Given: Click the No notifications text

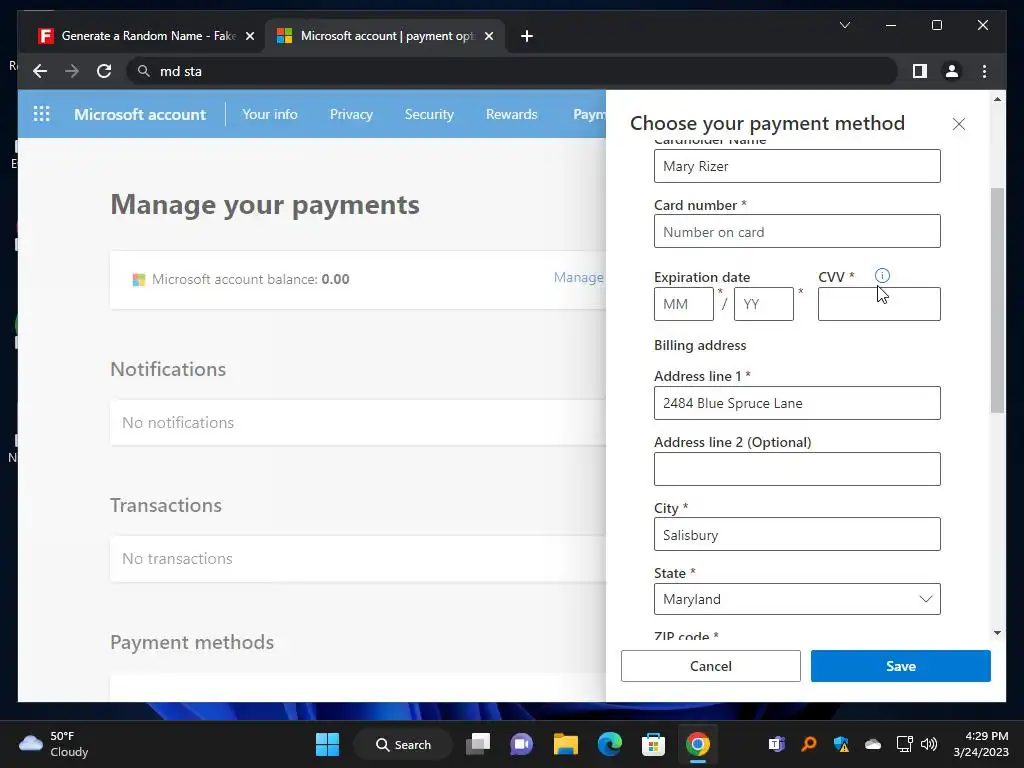Looking at the screenshot, I should click(178, 423).
